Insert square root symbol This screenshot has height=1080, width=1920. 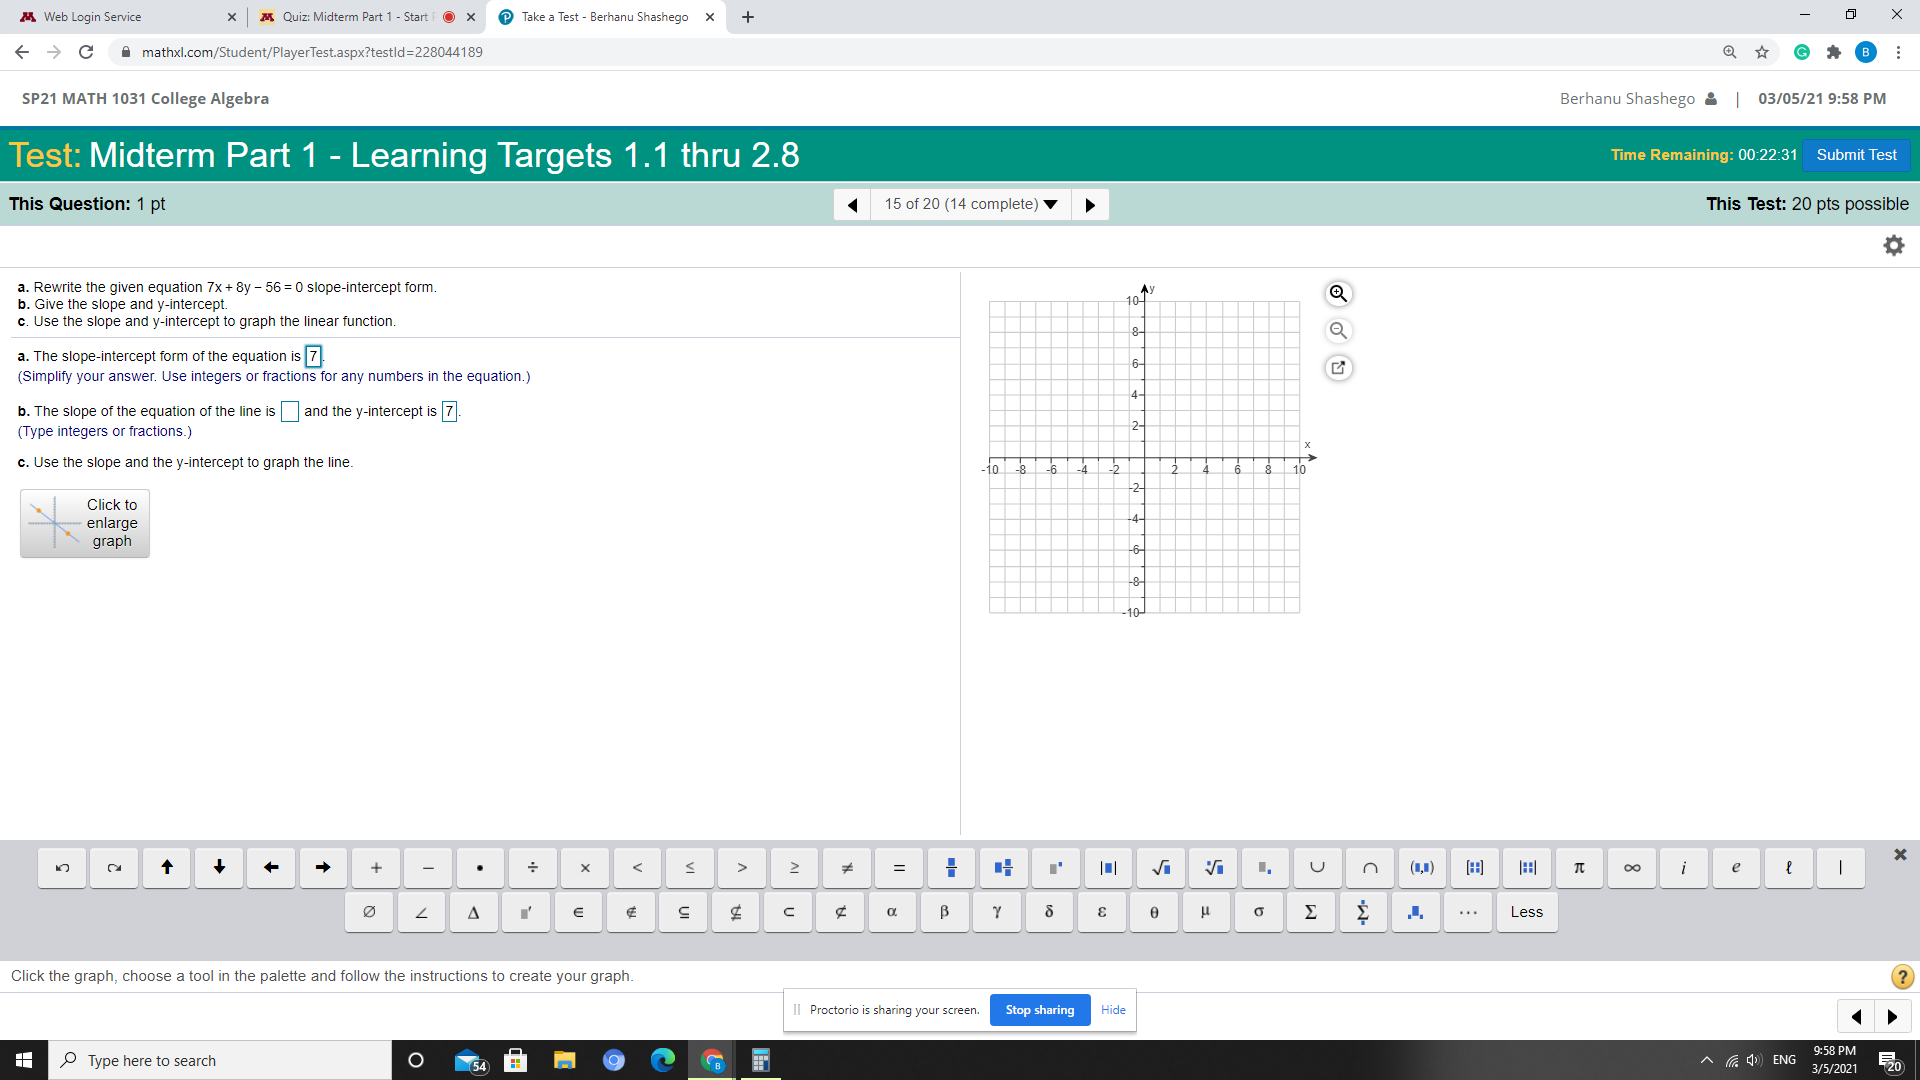tap(1161, 868)
